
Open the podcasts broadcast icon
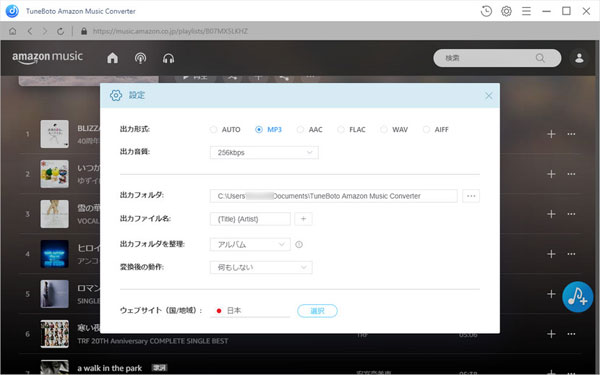(140, 58)
